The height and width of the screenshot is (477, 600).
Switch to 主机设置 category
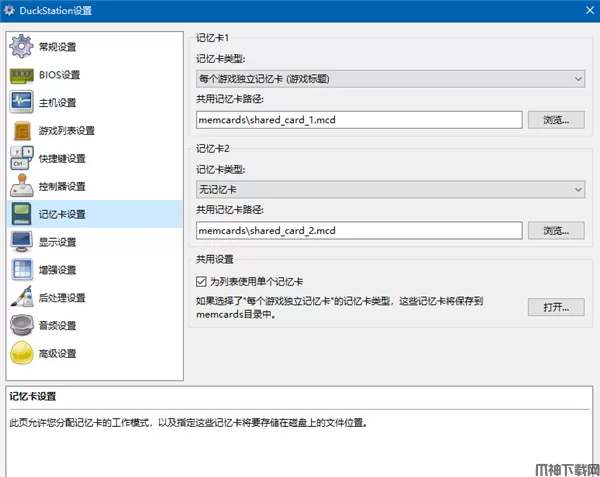(57, 103)
